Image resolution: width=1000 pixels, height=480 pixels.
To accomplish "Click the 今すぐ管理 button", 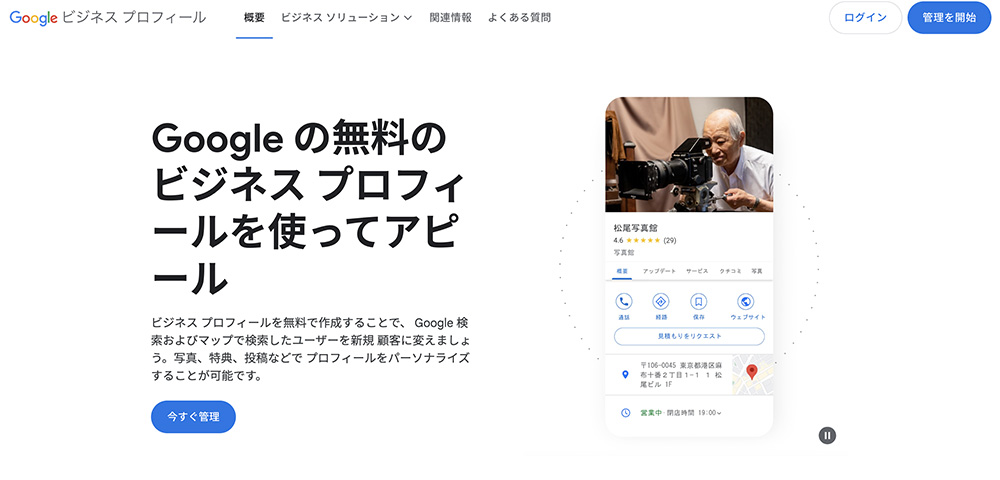I will tap(193, 417).
